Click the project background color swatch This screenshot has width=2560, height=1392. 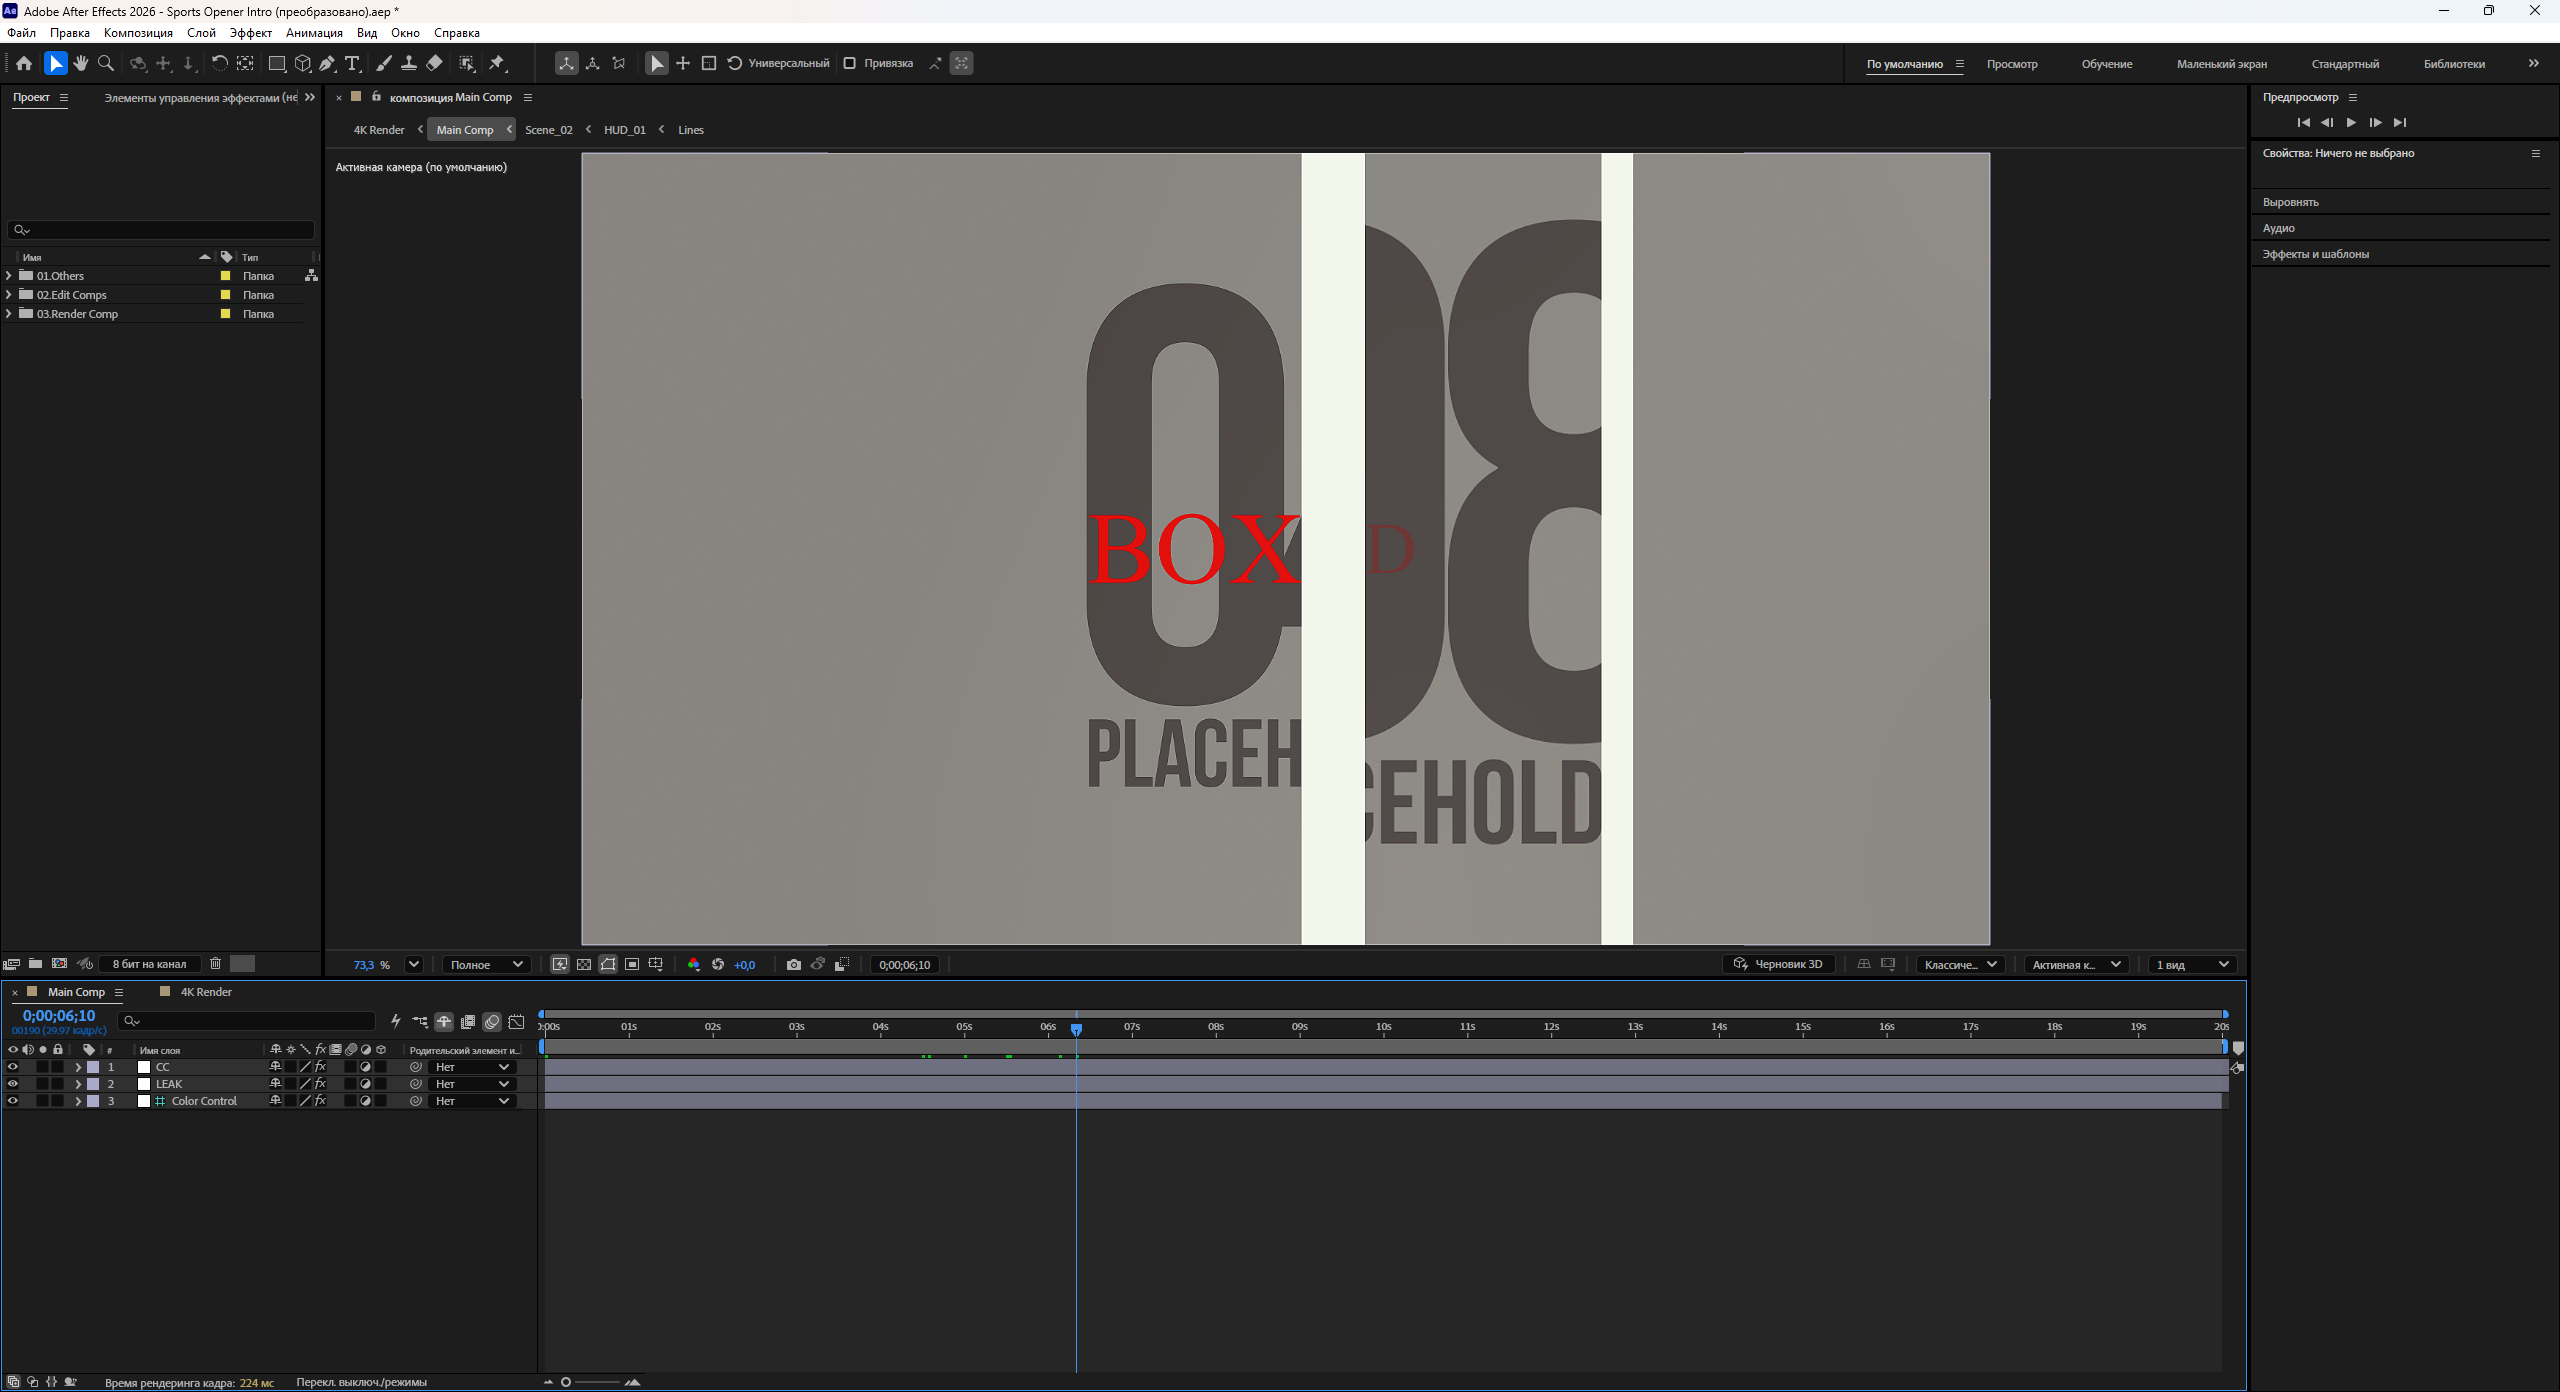point(243,964)
